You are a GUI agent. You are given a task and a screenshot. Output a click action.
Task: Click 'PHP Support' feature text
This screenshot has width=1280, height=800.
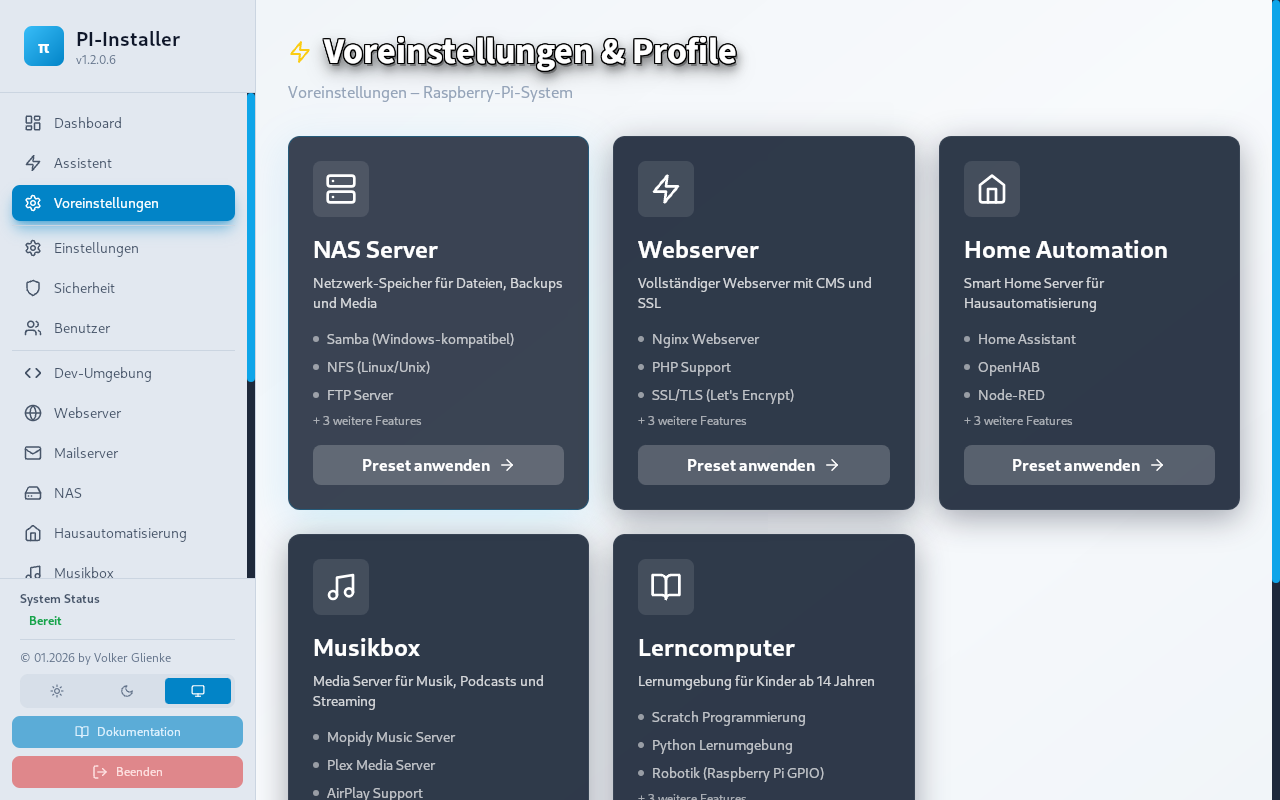(691, 367)
